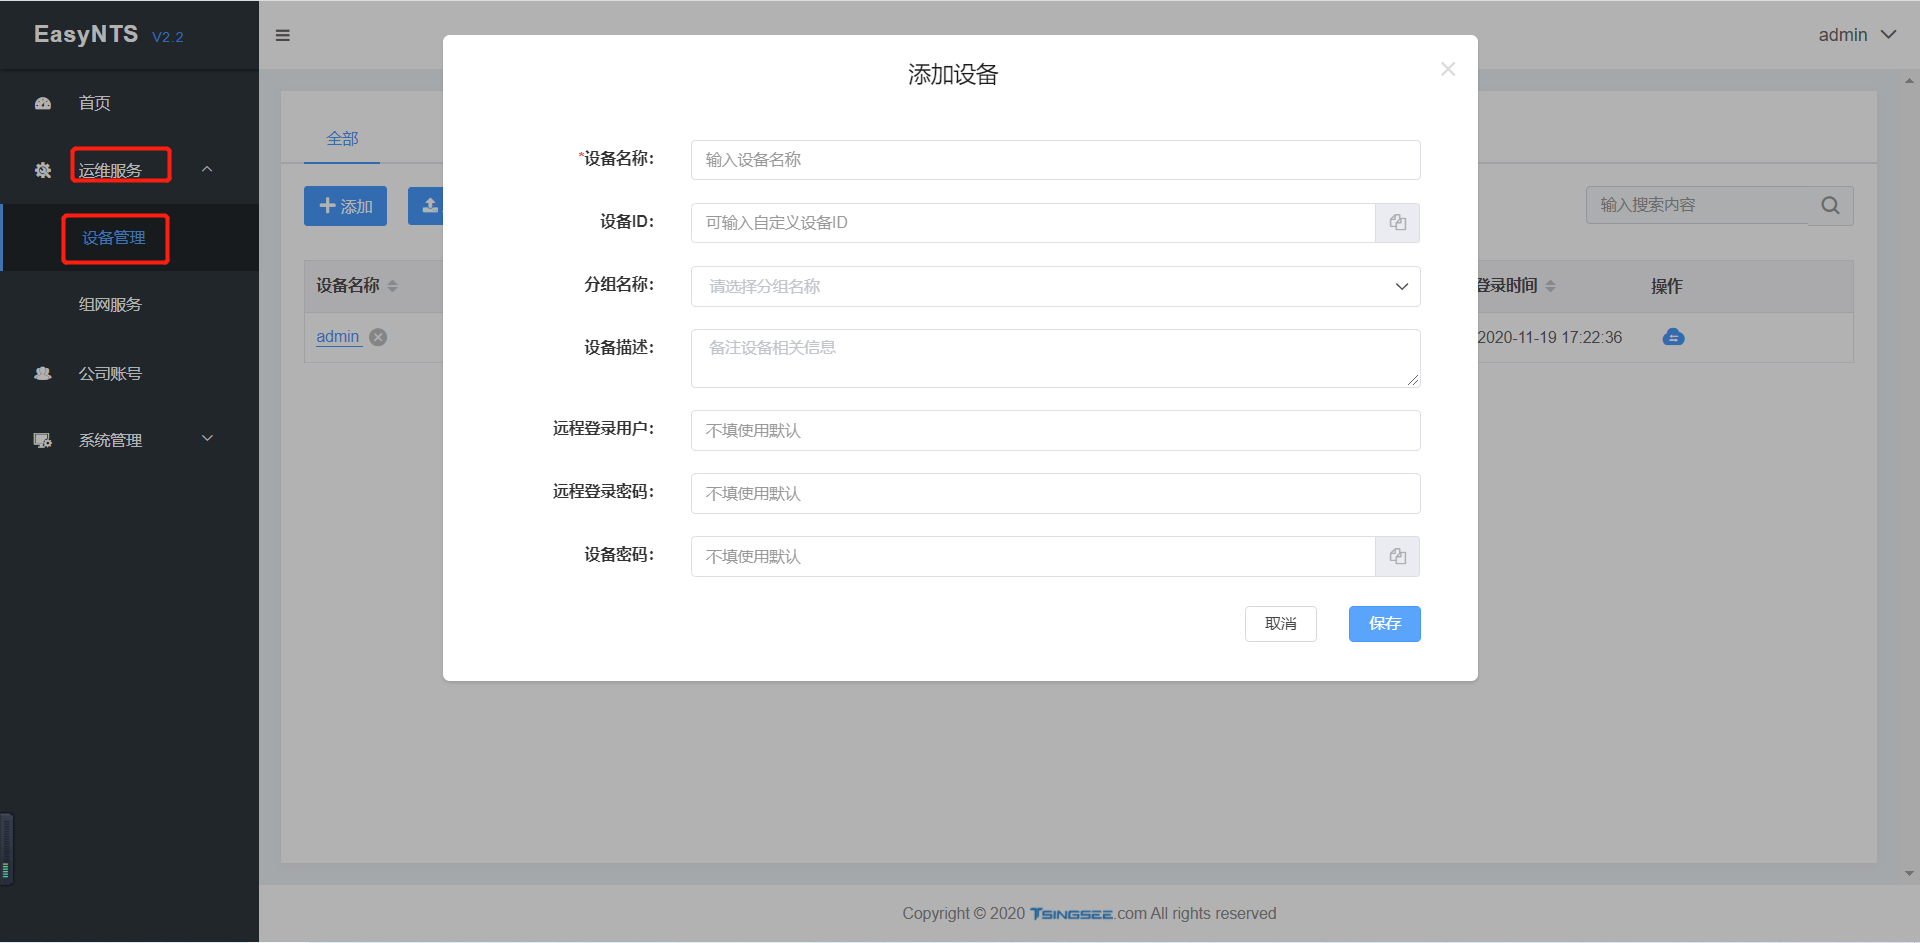The height and width of the screenshot is (943, 1920).
Task: Open 系统管理 in the sidebar
Action: click(110, 440)
